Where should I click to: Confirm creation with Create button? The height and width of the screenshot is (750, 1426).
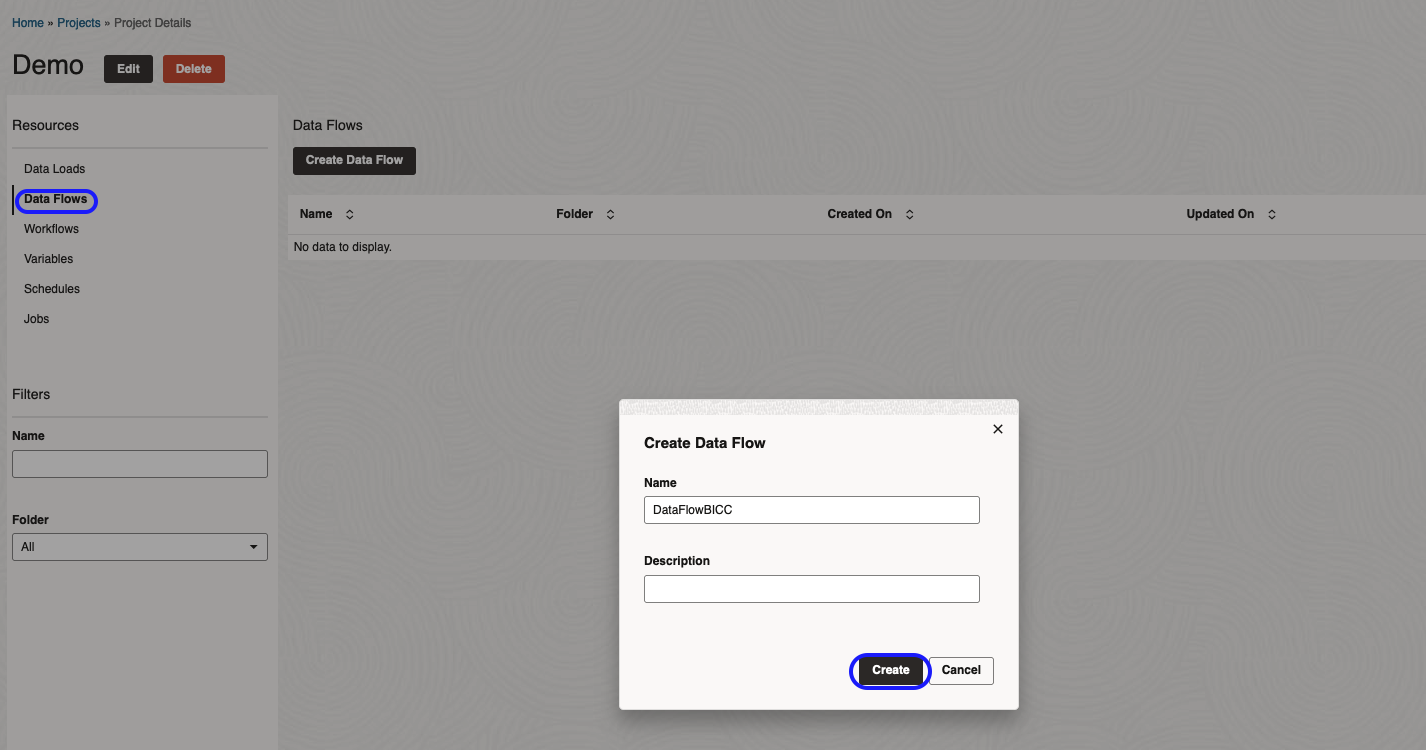click(889, 670)
